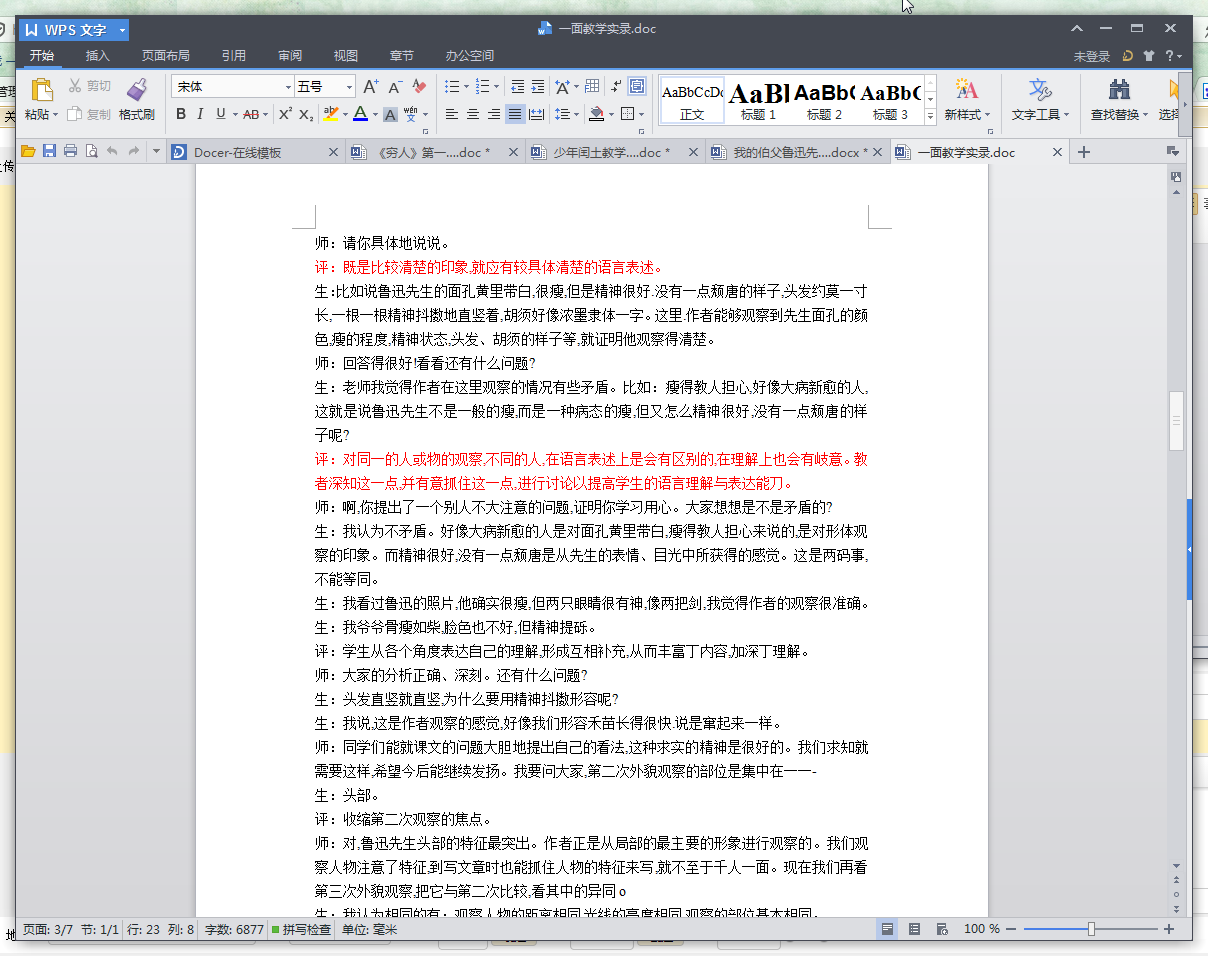Click the superscript X² icon
The image size is (1208, 956).
click(285, 114)
